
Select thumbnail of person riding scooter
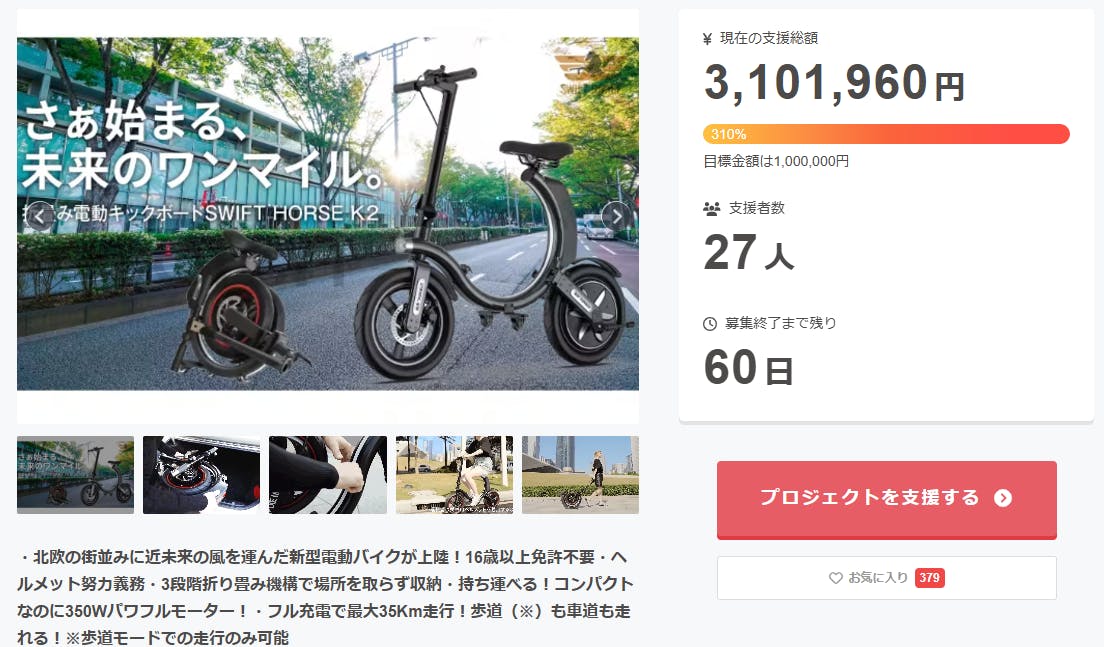point(454,475)
